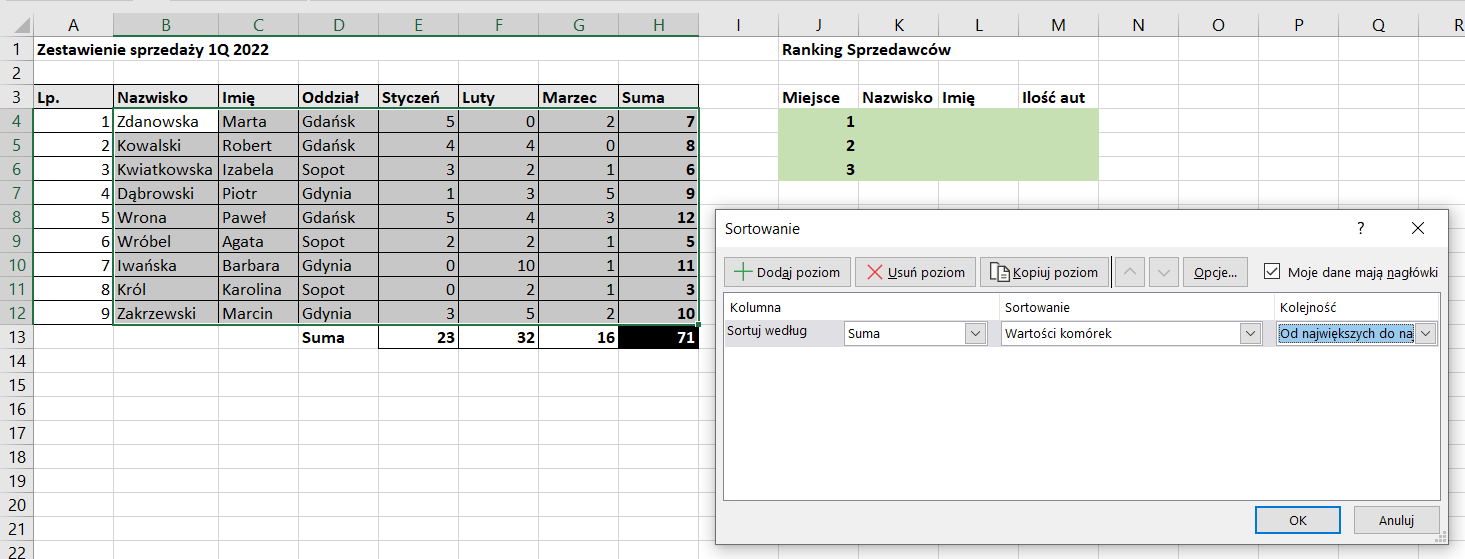
Task: Click the Styczeń header cell
Action: tap(418, 97)
